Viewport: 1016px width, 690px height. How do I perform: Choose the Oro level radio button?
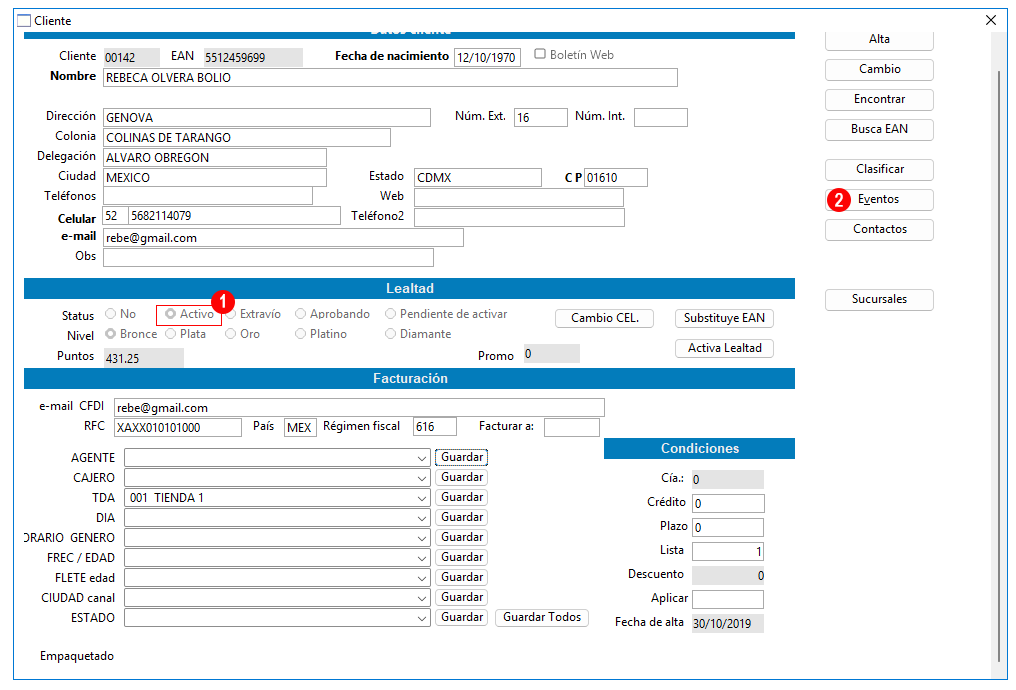[230, 334]
